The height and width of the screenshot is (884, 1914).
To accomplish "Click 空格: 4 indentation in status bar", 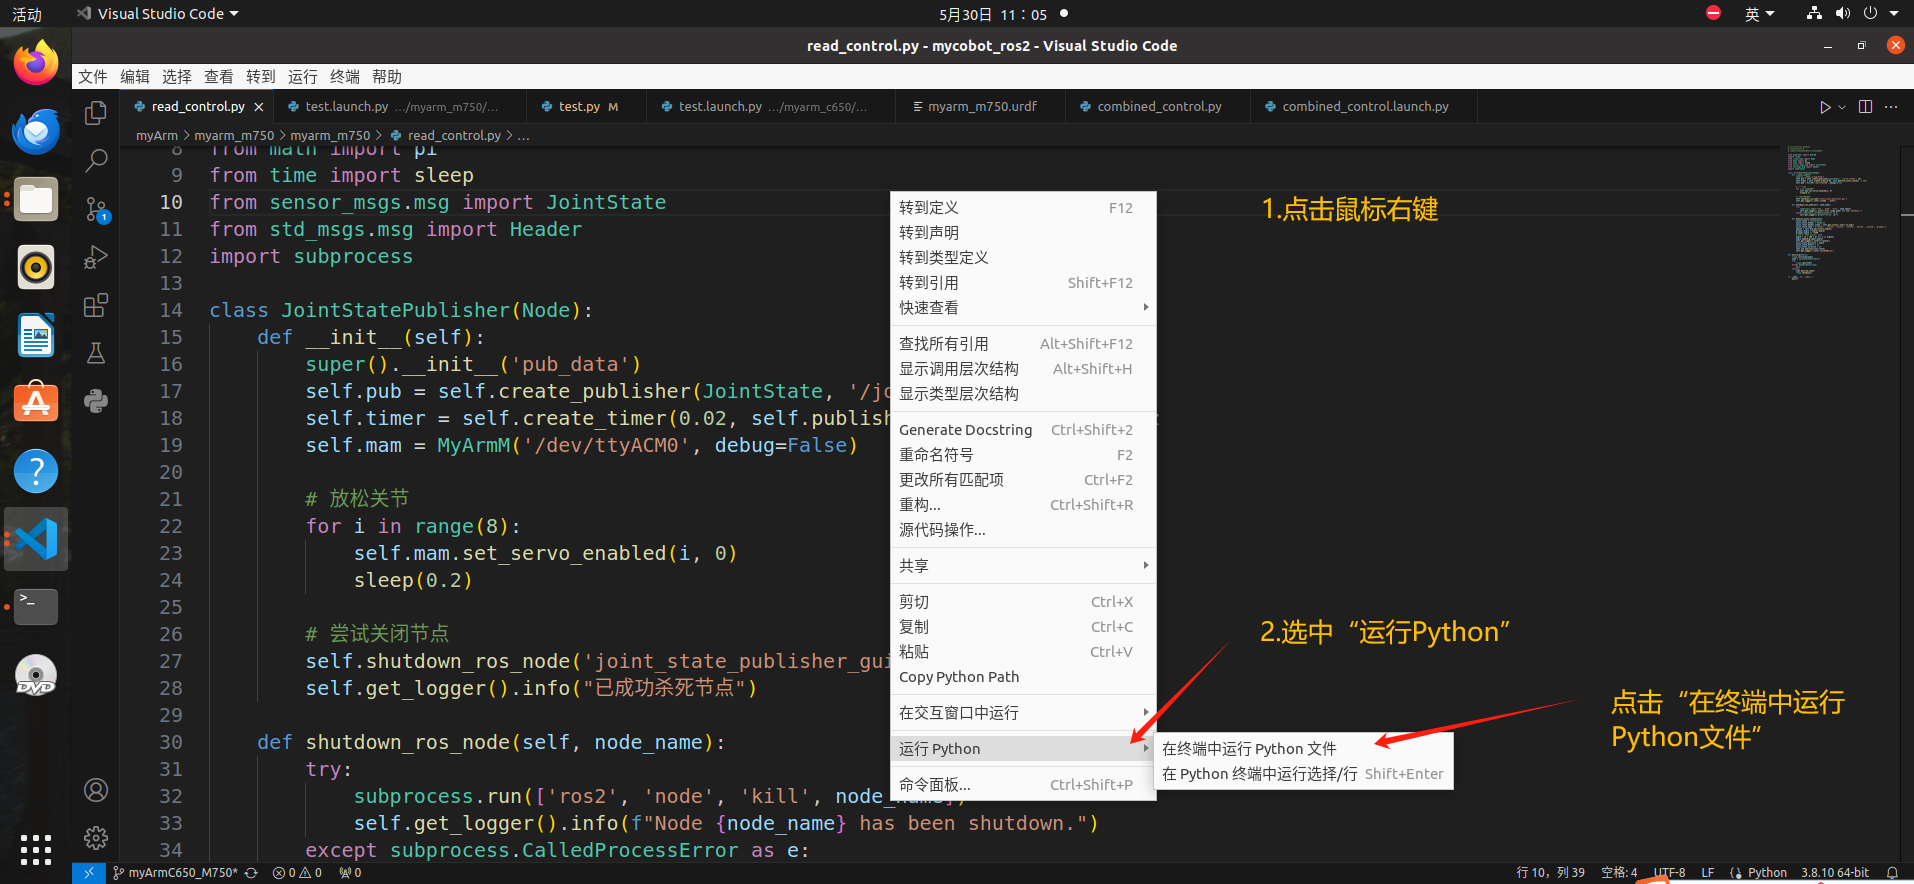I will pos(1619,873).
